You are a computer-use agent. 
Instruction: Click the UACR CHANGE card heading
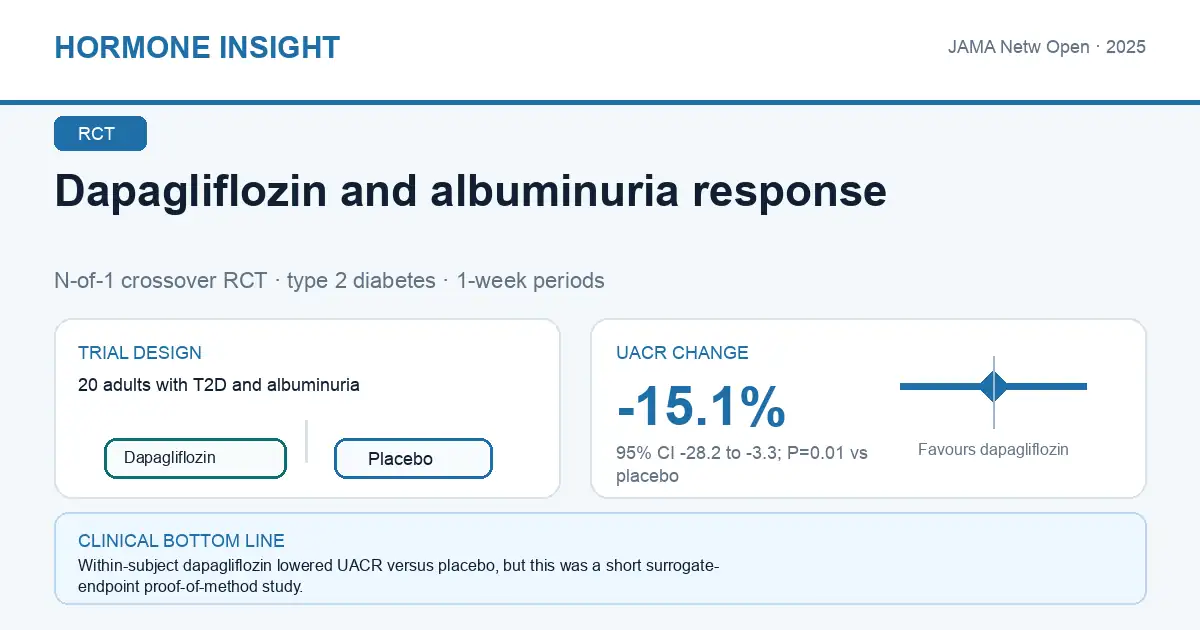tap(682, 353)
